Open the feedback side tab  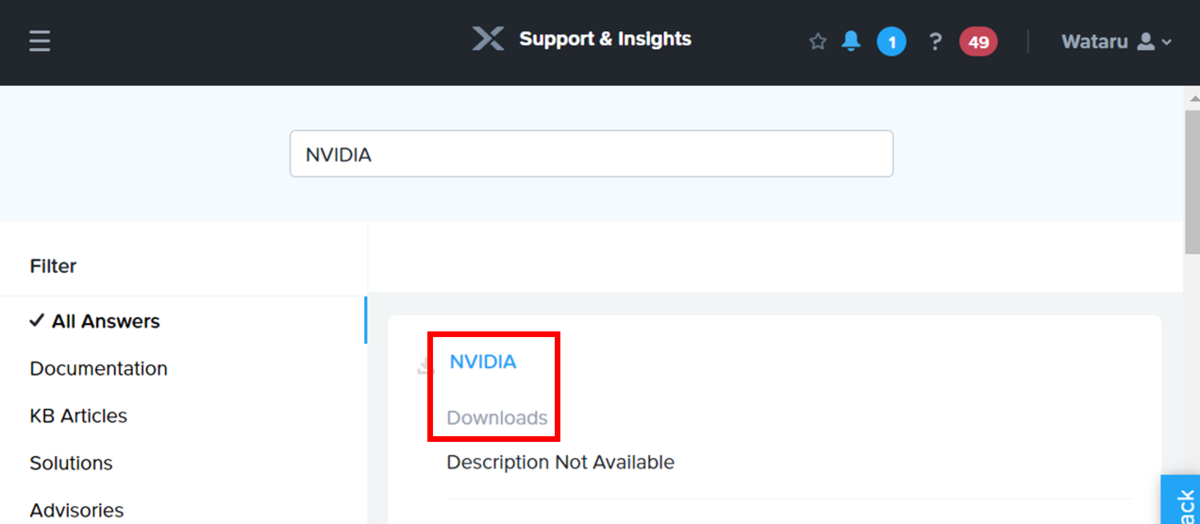[1181, 499]
